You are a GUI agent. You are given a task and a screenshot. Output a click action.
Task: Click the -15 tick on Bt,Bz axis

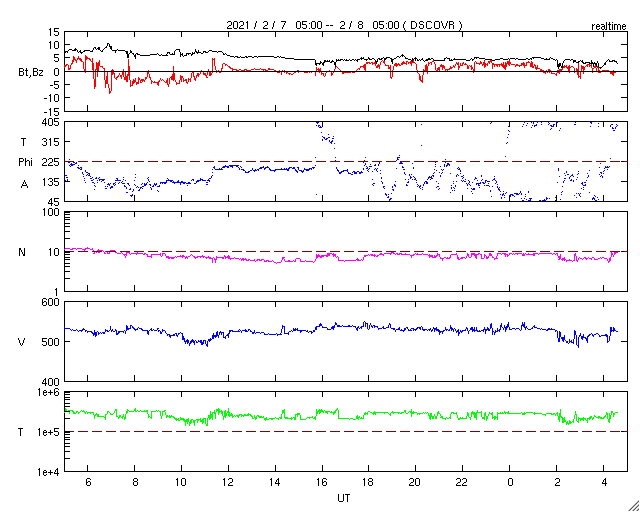pos(51,111)
